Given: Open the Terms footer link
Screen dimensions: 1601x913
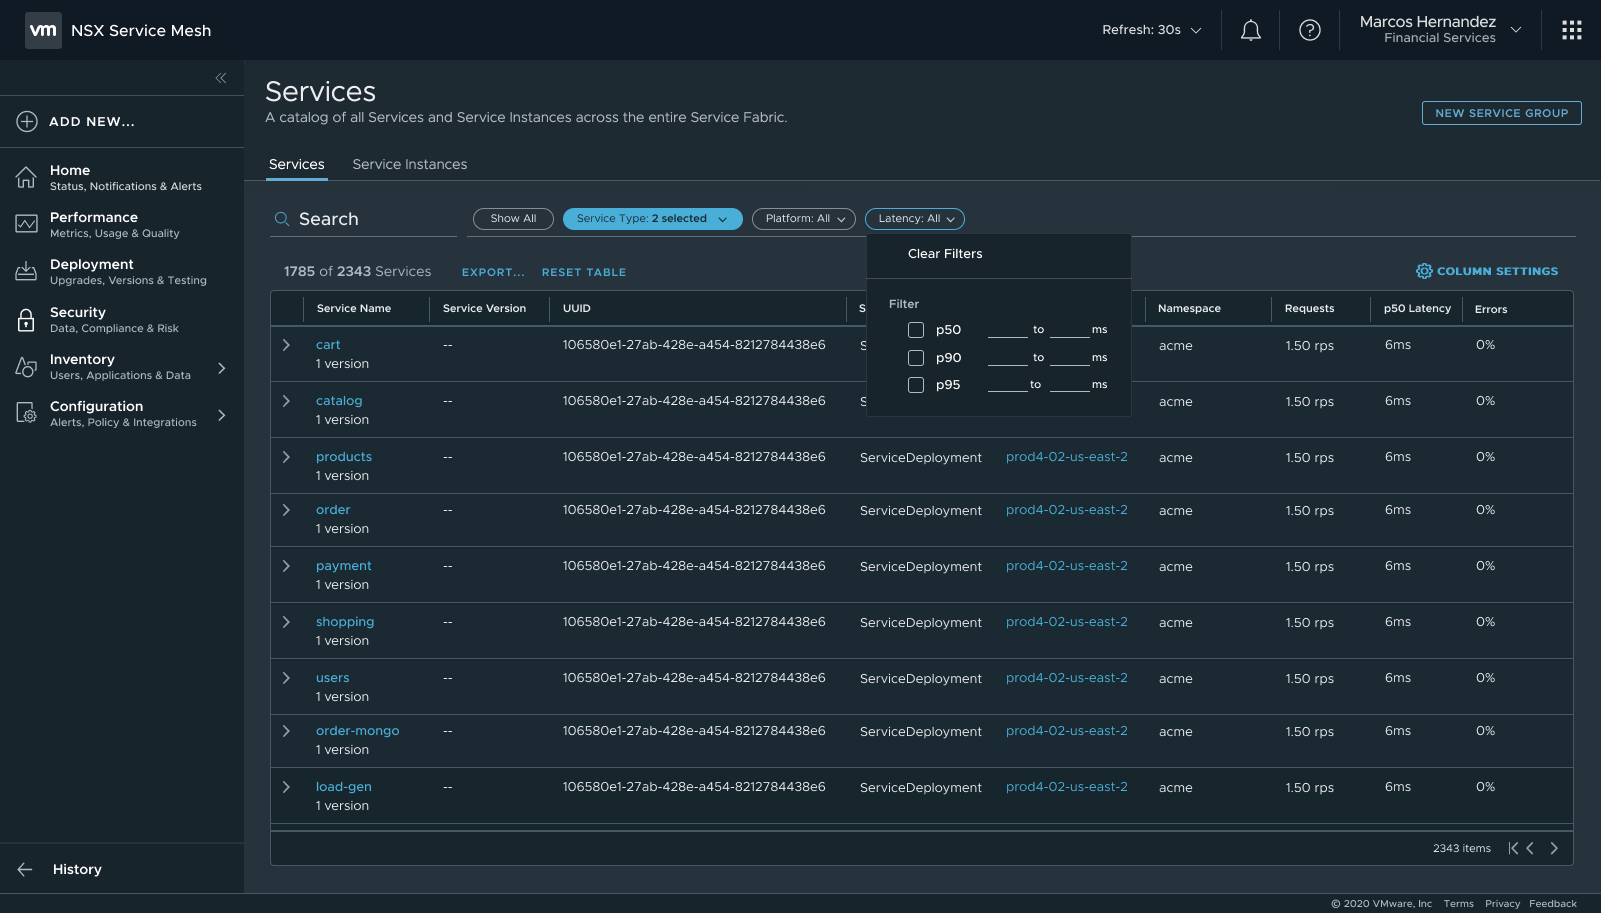Looking at the screenshot, I should click(x=1458, y=904).
